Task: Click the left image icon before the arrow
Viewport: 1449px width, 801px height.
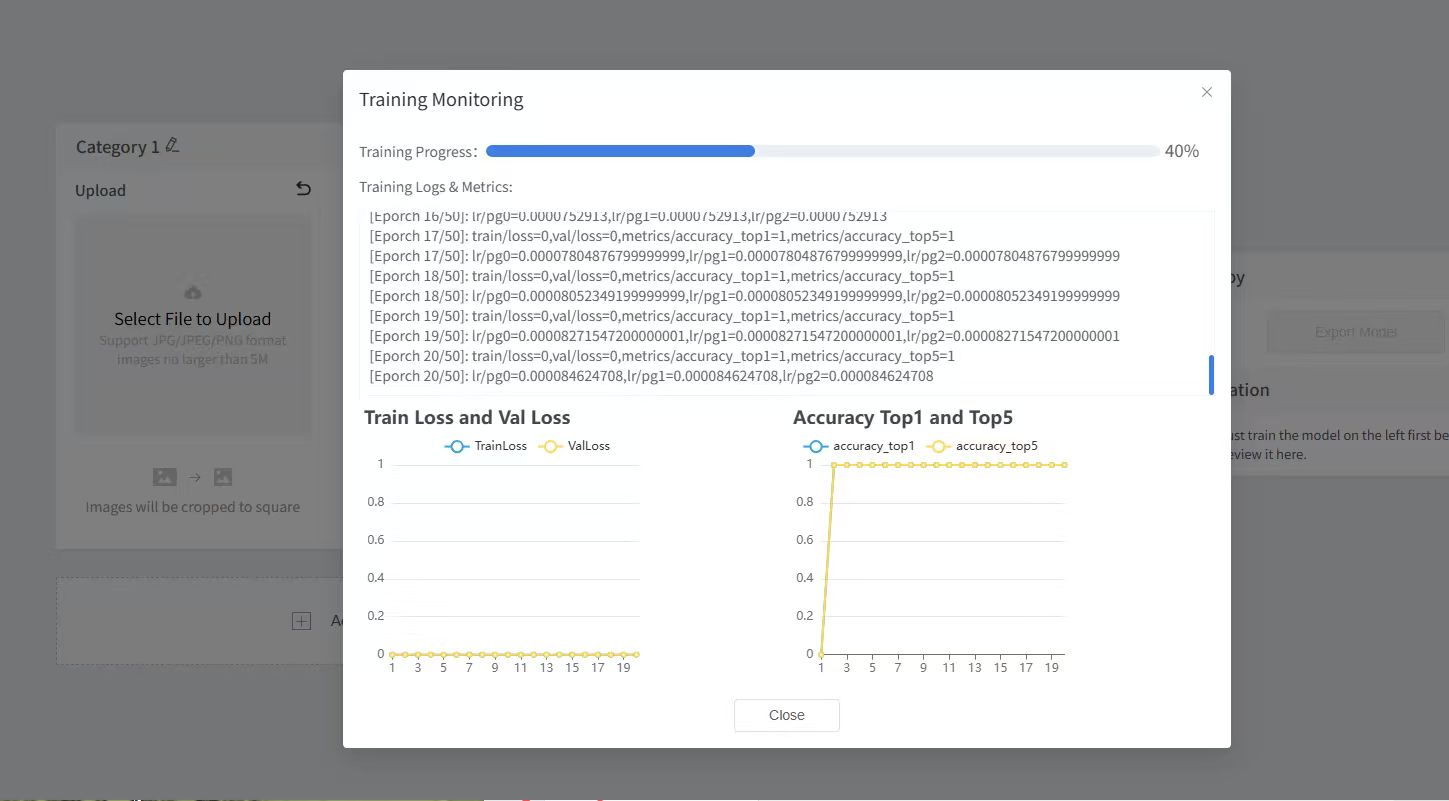Action: pyautogui.click(x=164, y=478)
